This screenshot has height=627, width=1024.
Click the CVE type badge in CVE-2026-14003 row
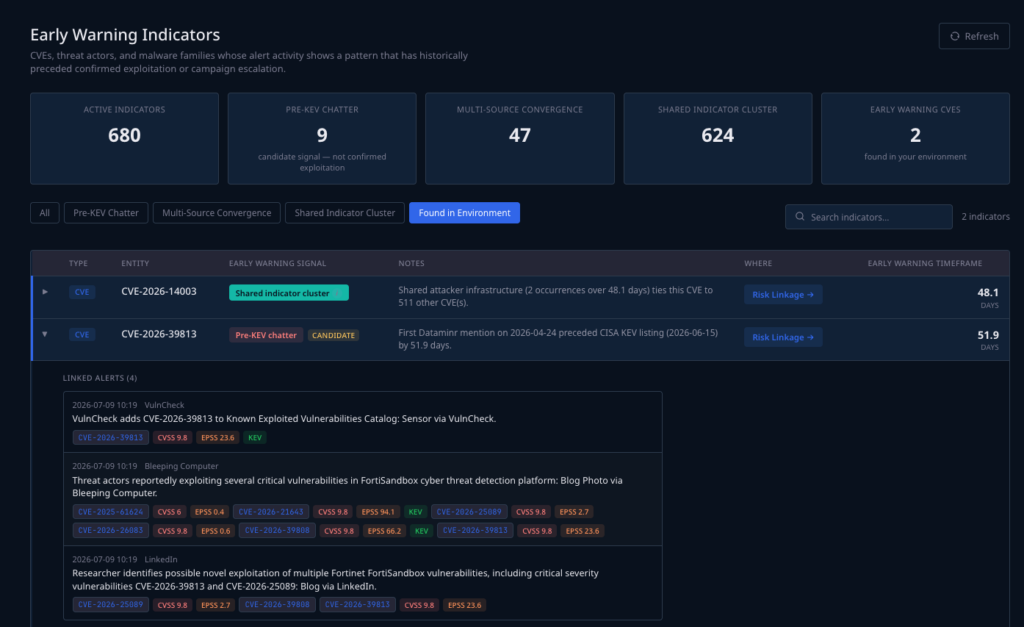click(x=82, y=292)
